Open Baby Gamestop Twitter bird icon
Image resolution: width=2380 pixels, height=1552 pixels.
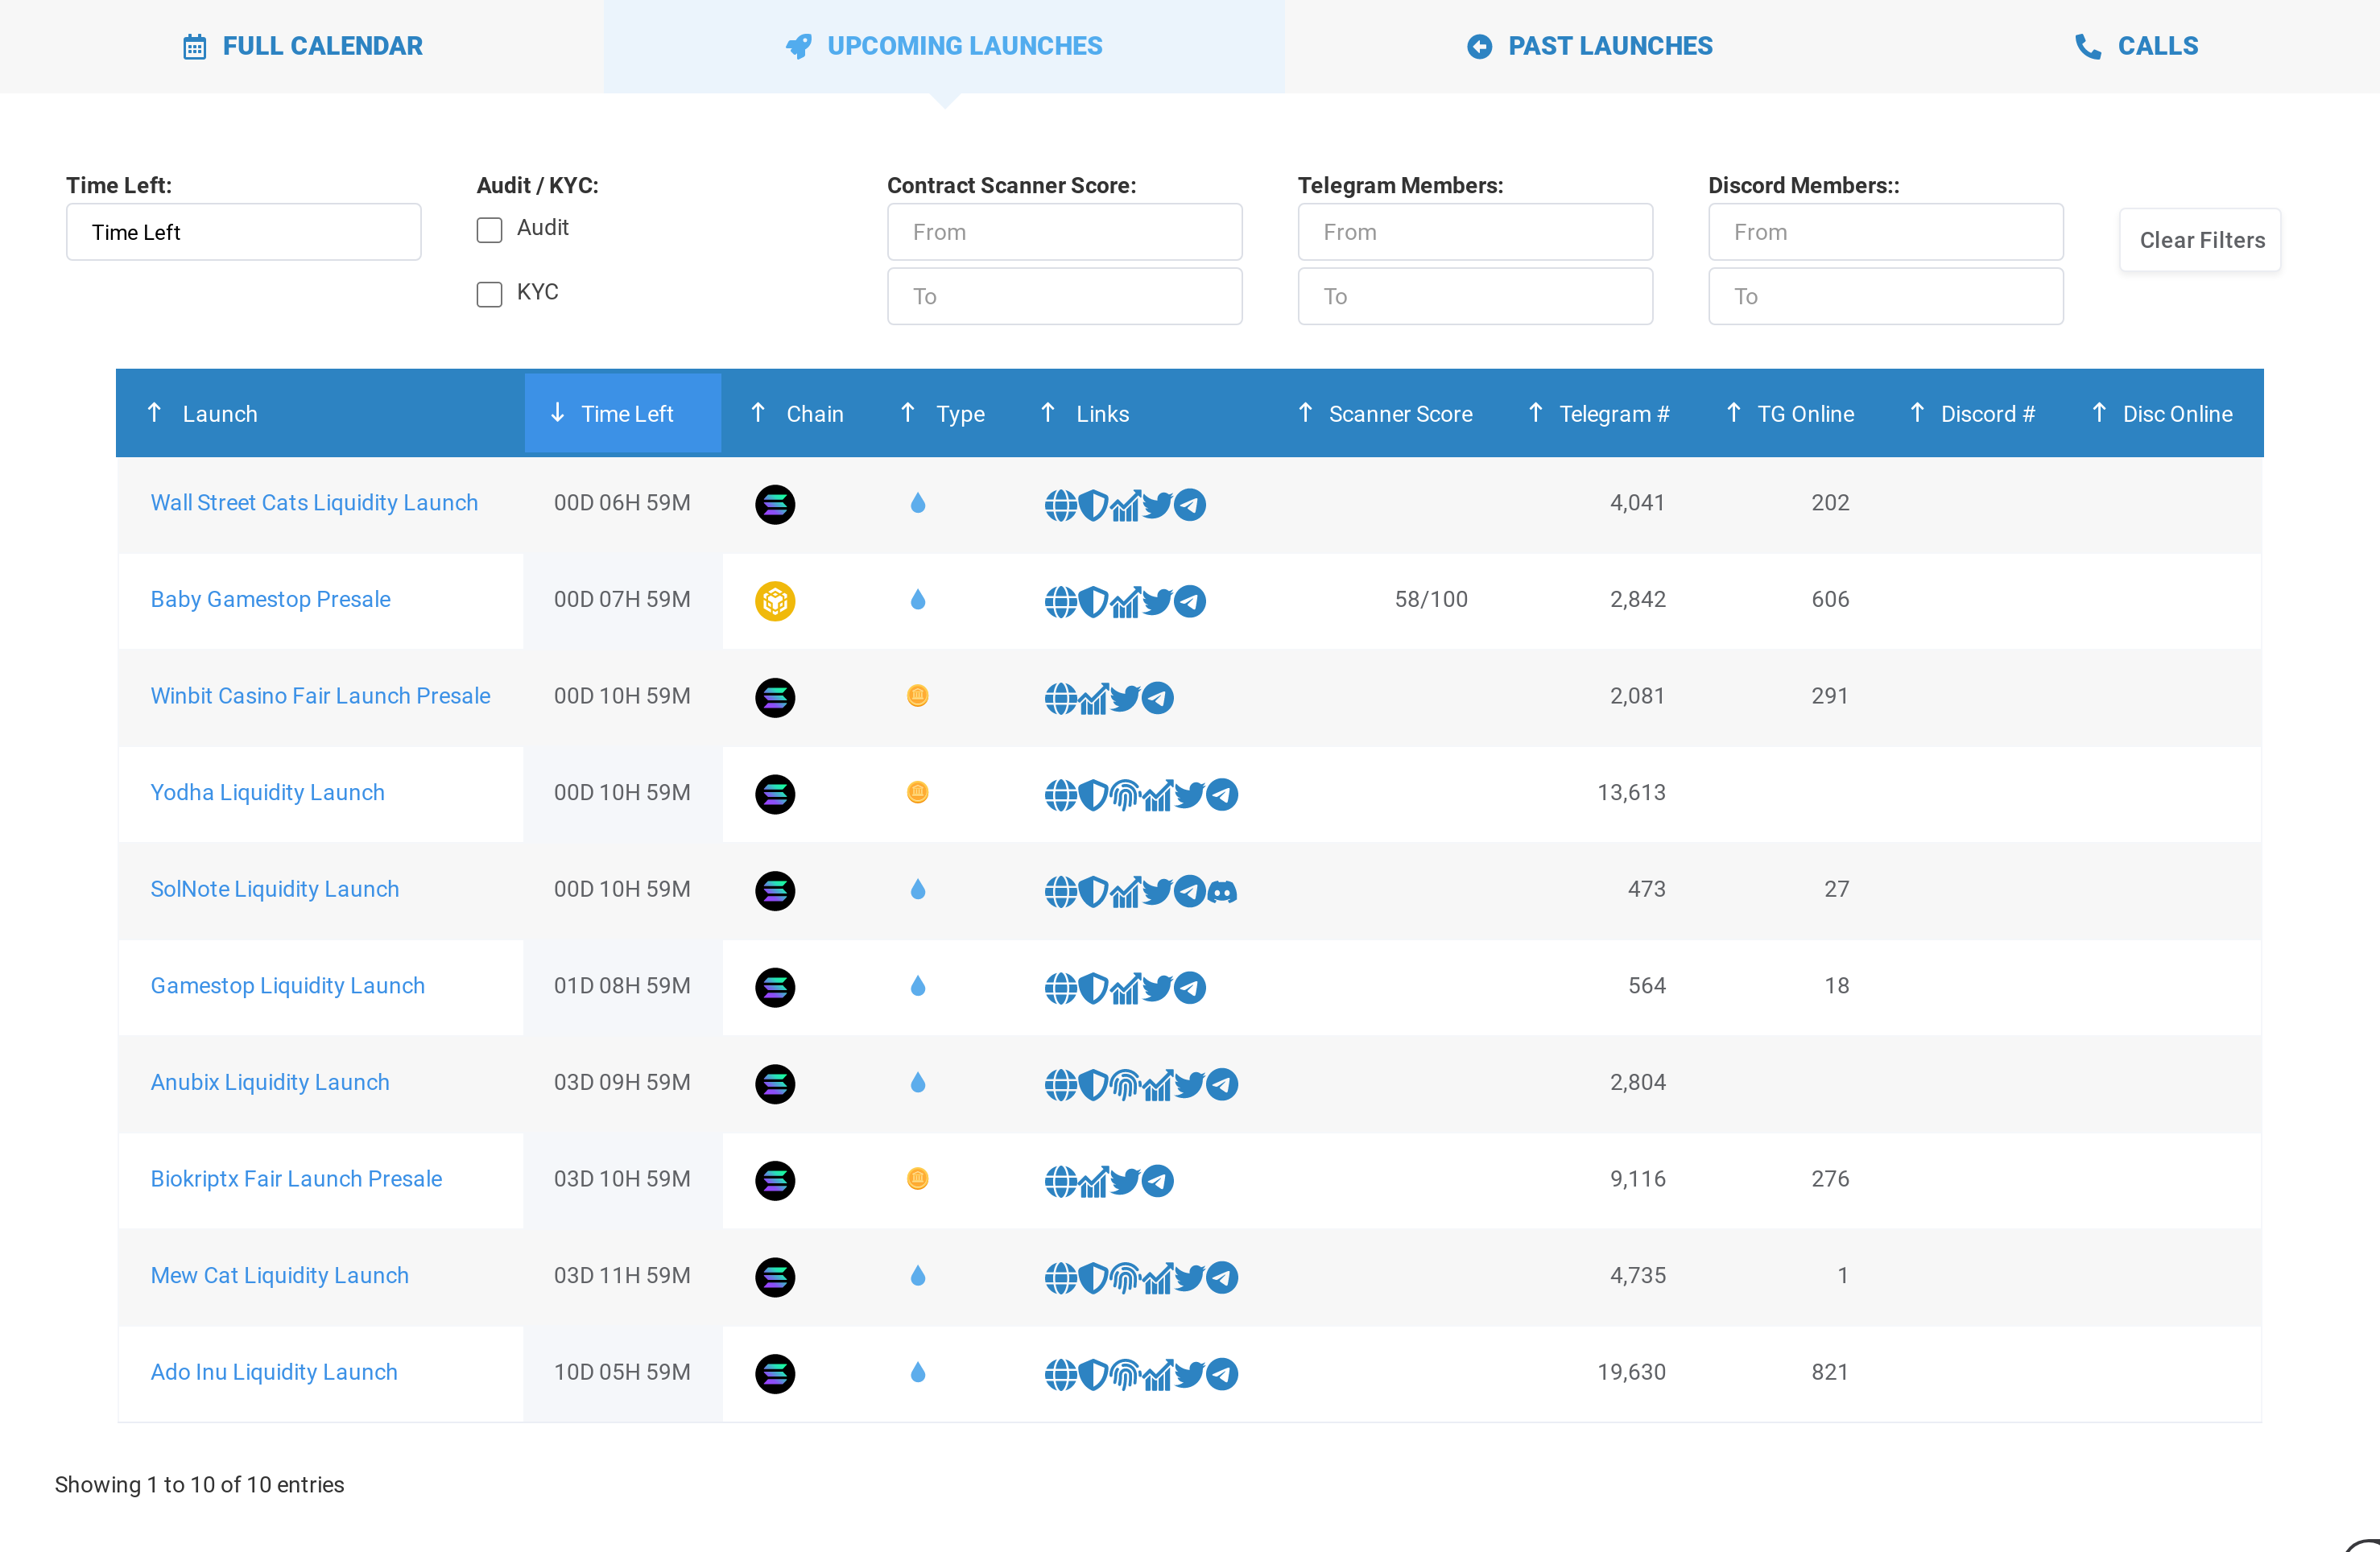(x=1157, y=601)
